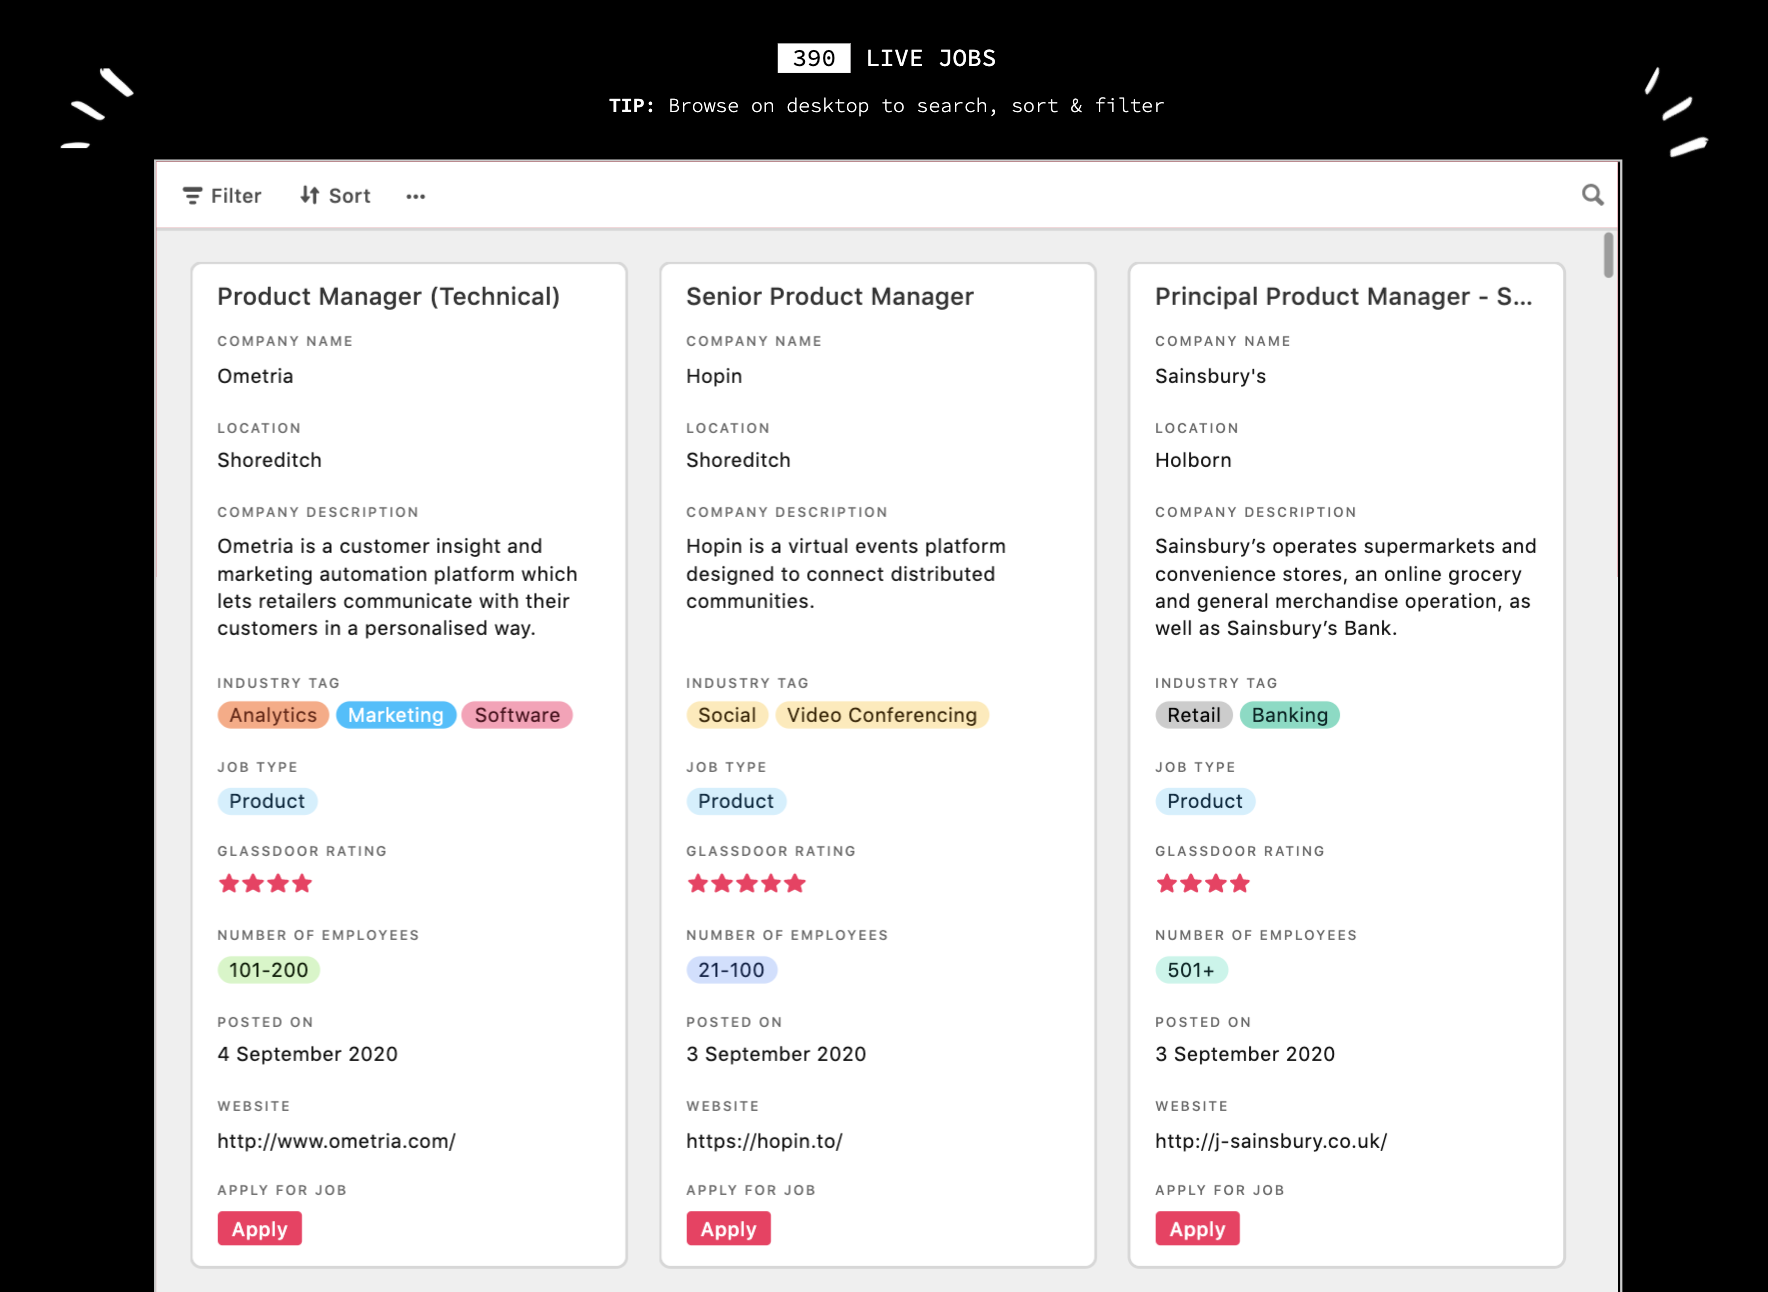Click the company name Ometria

tap(255, 376)
